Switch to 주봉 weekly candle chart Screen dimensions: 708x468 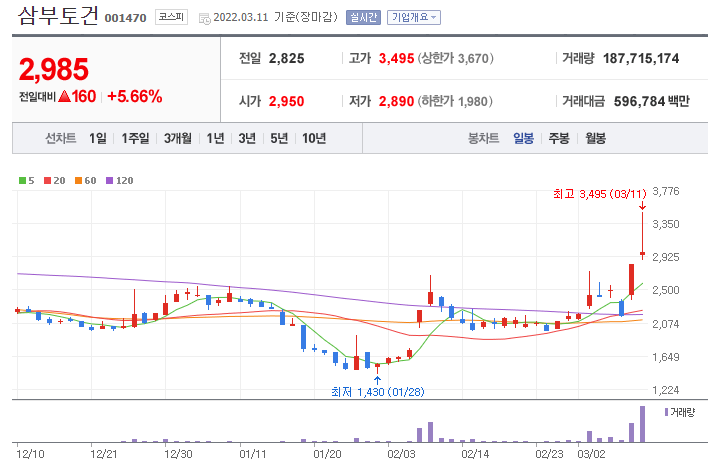pyautogui.click(x=559, y=138)
